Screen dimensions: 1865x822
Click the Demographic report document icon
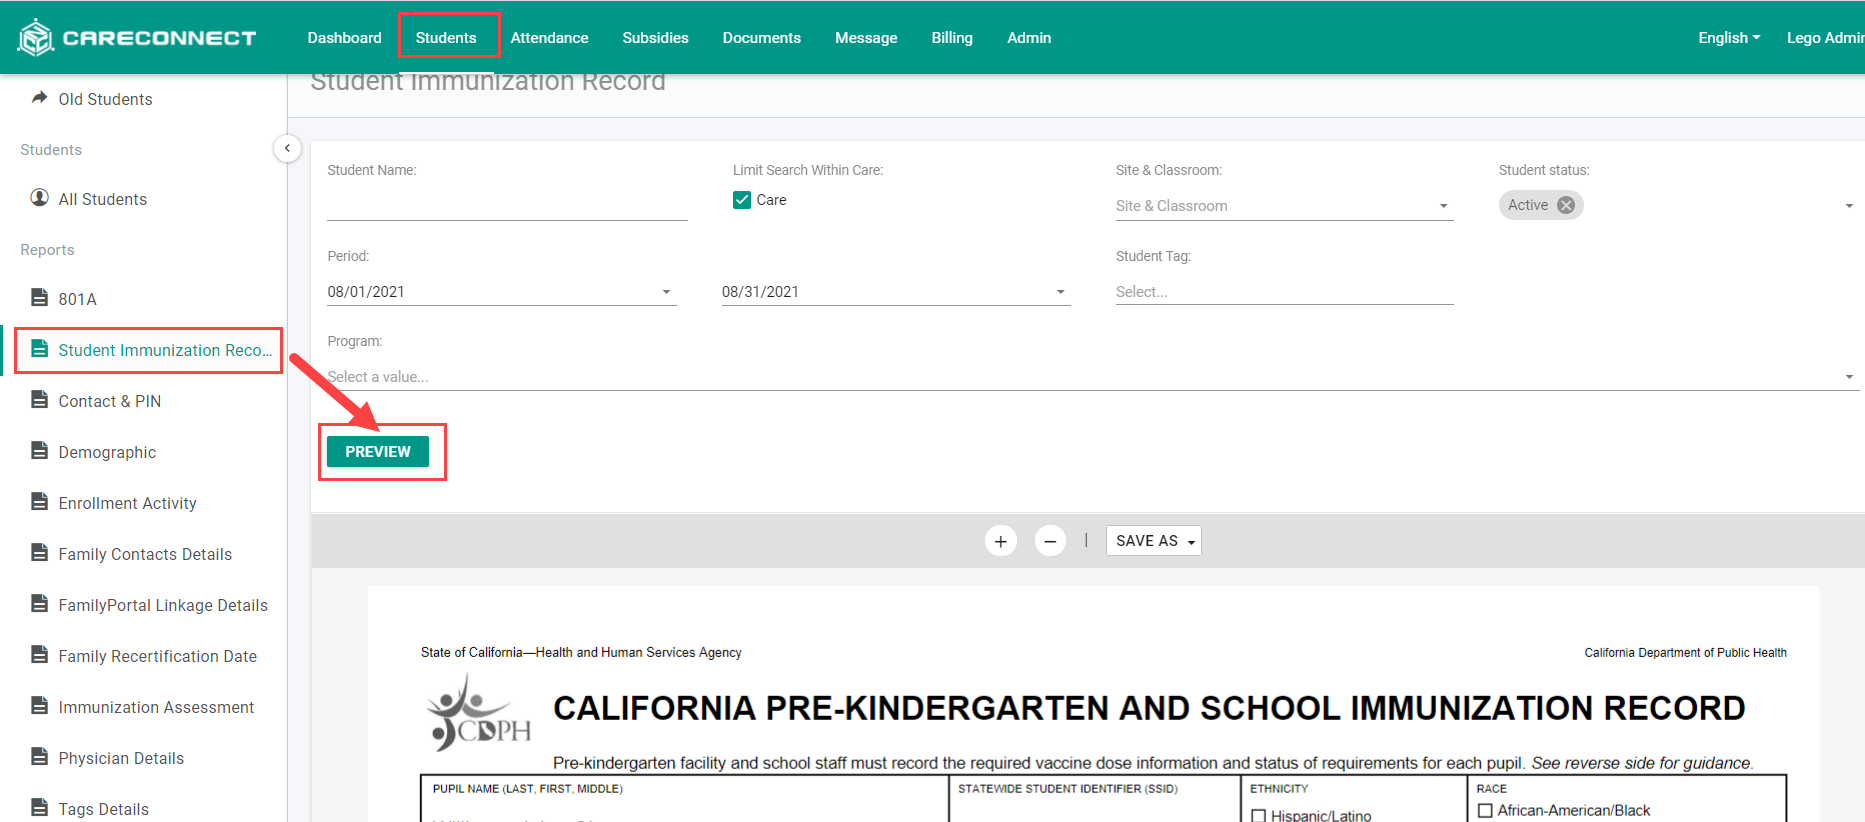coord(40,451)
